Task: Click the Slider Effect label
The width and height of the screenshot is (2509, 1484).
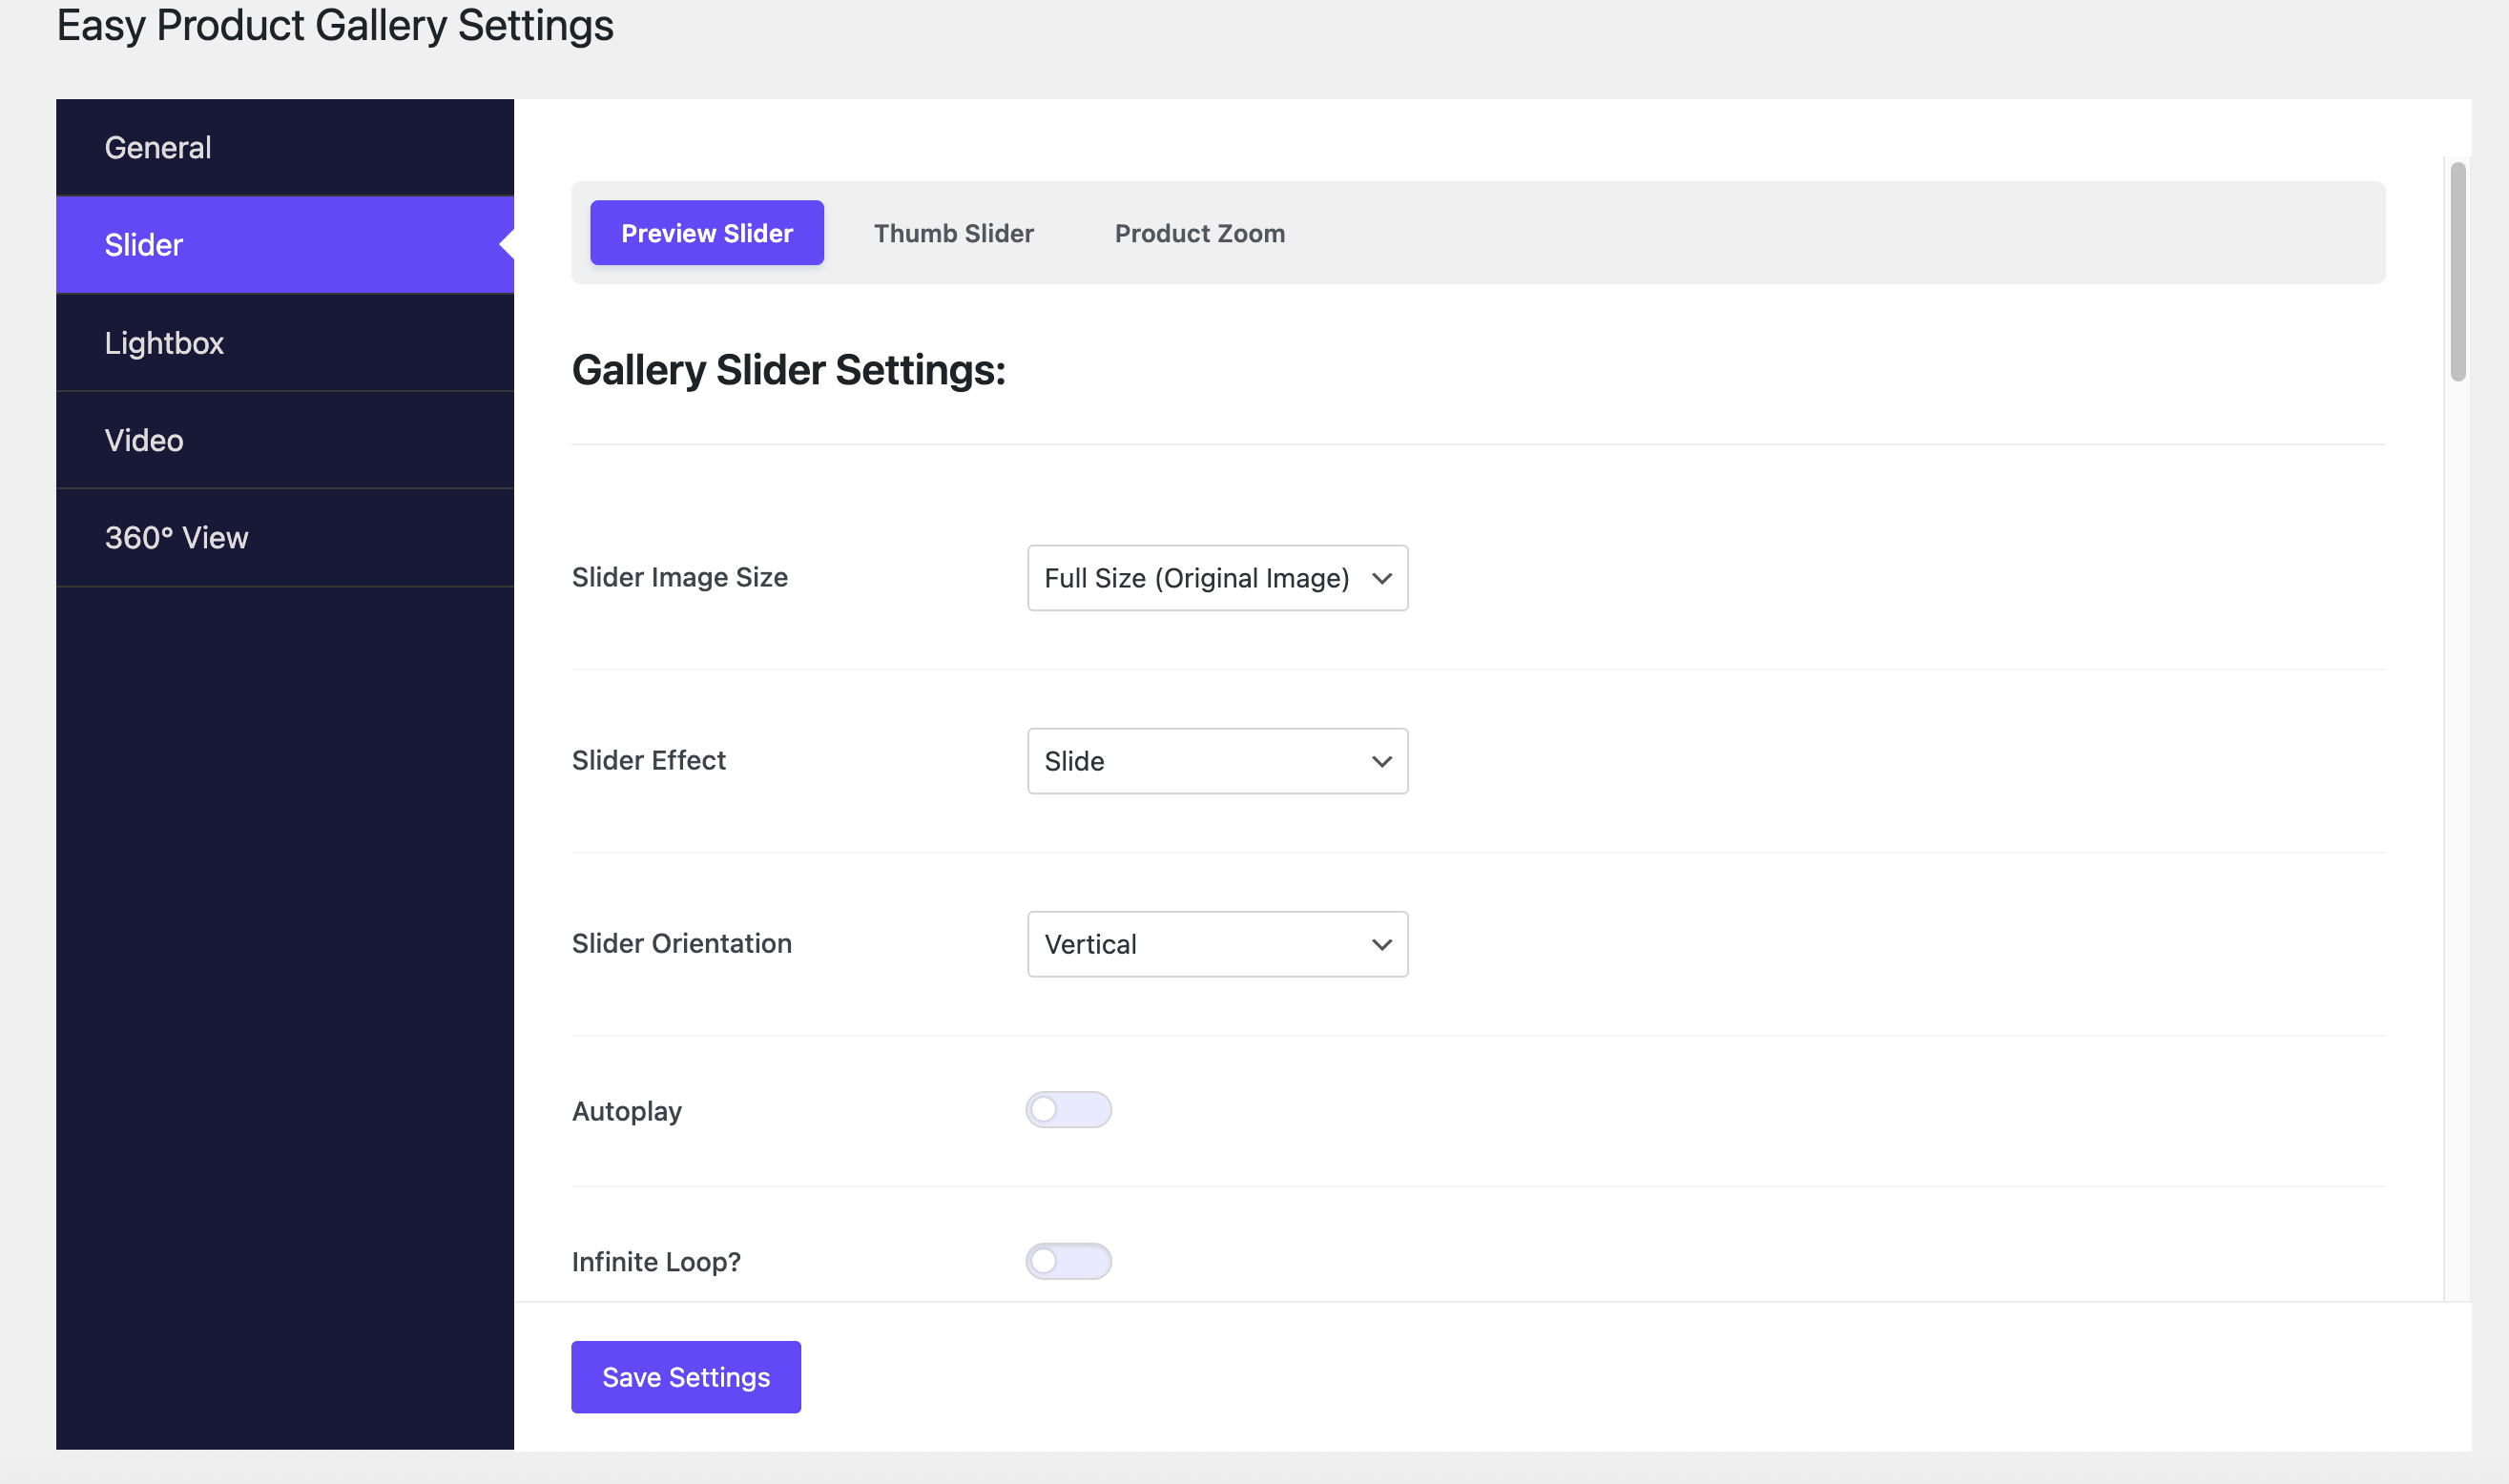Action: pyautogui.click(x=648, y=760)
